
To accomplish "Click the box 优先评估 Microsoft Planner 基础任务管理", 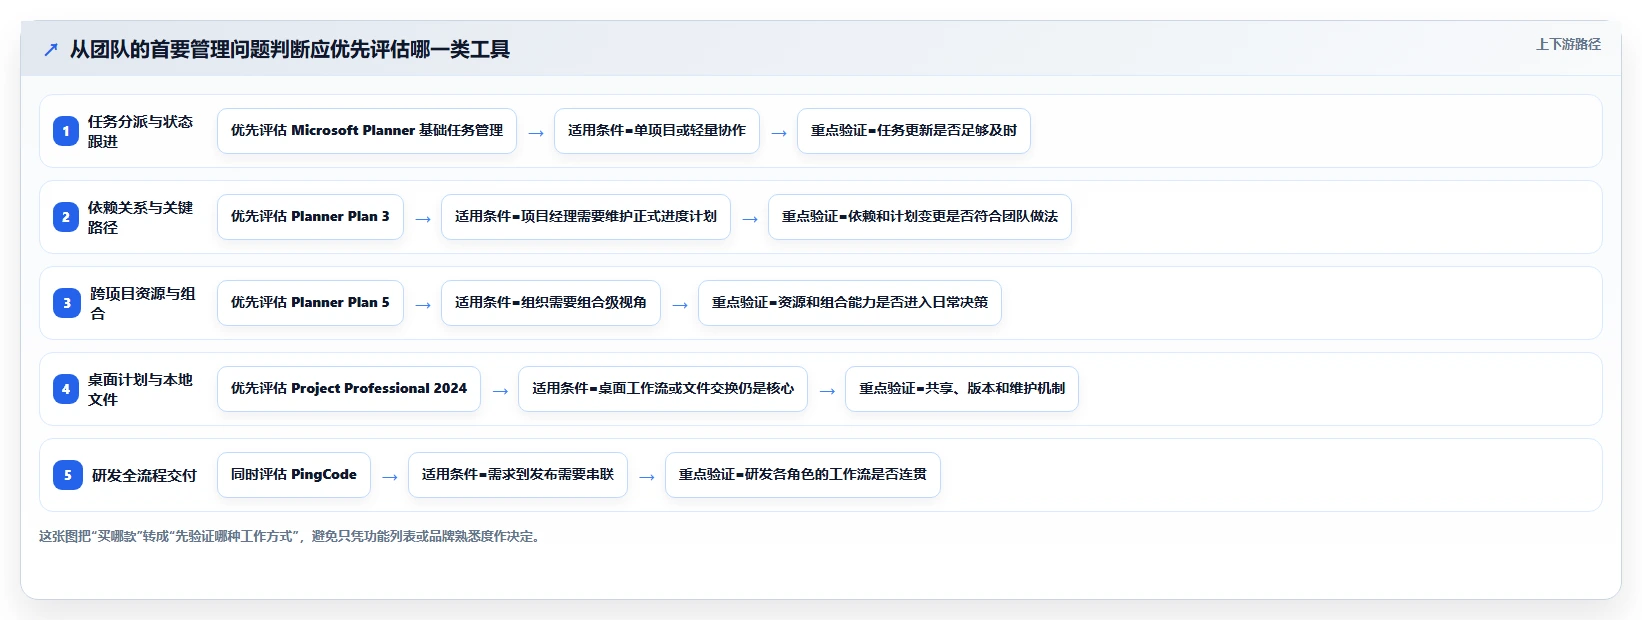I will tap(367, 131).
